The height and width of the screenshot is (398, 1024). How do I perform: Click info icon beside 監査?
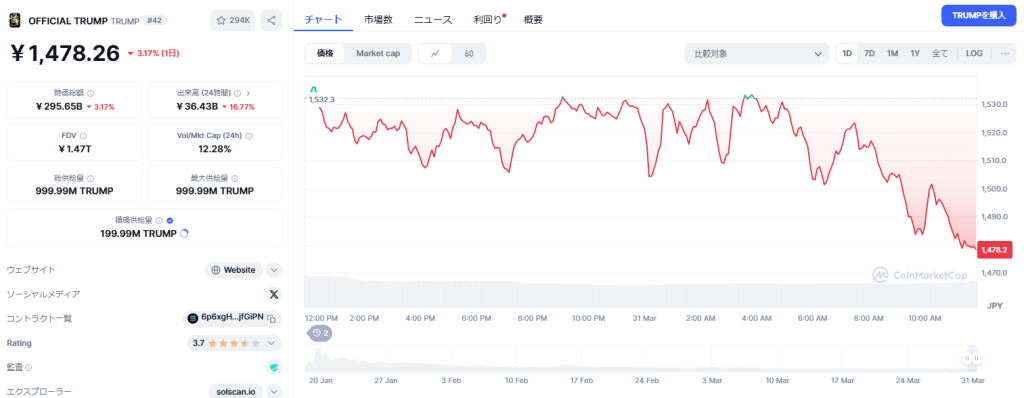[28, 368]
